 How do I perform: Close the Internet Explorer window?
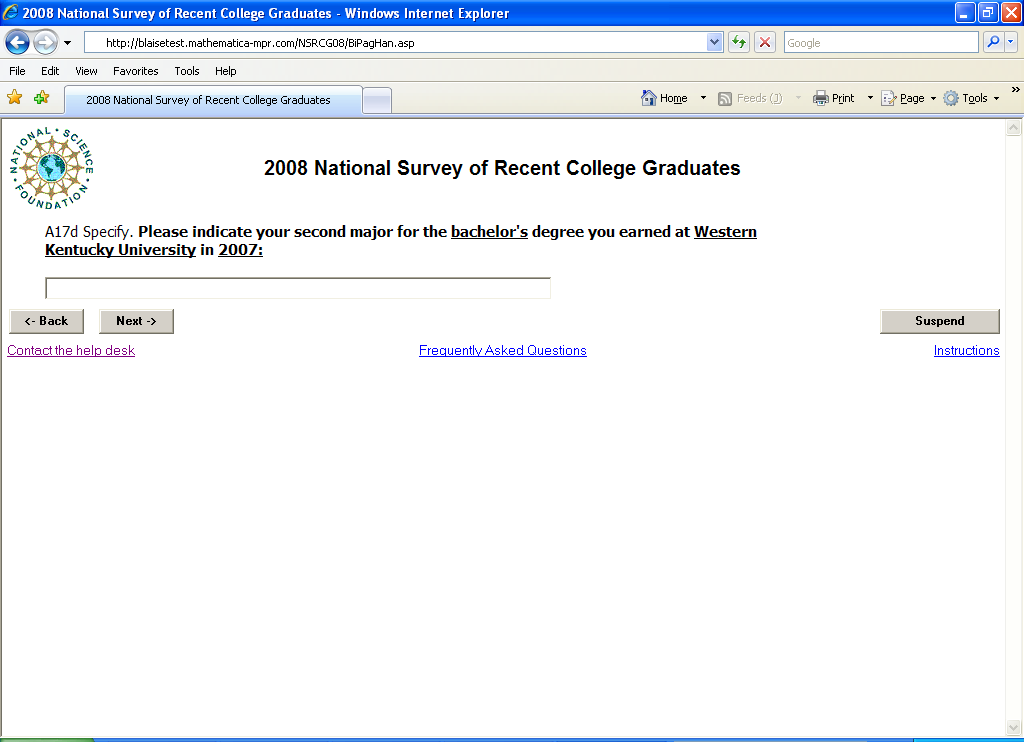coord(1011,12)
